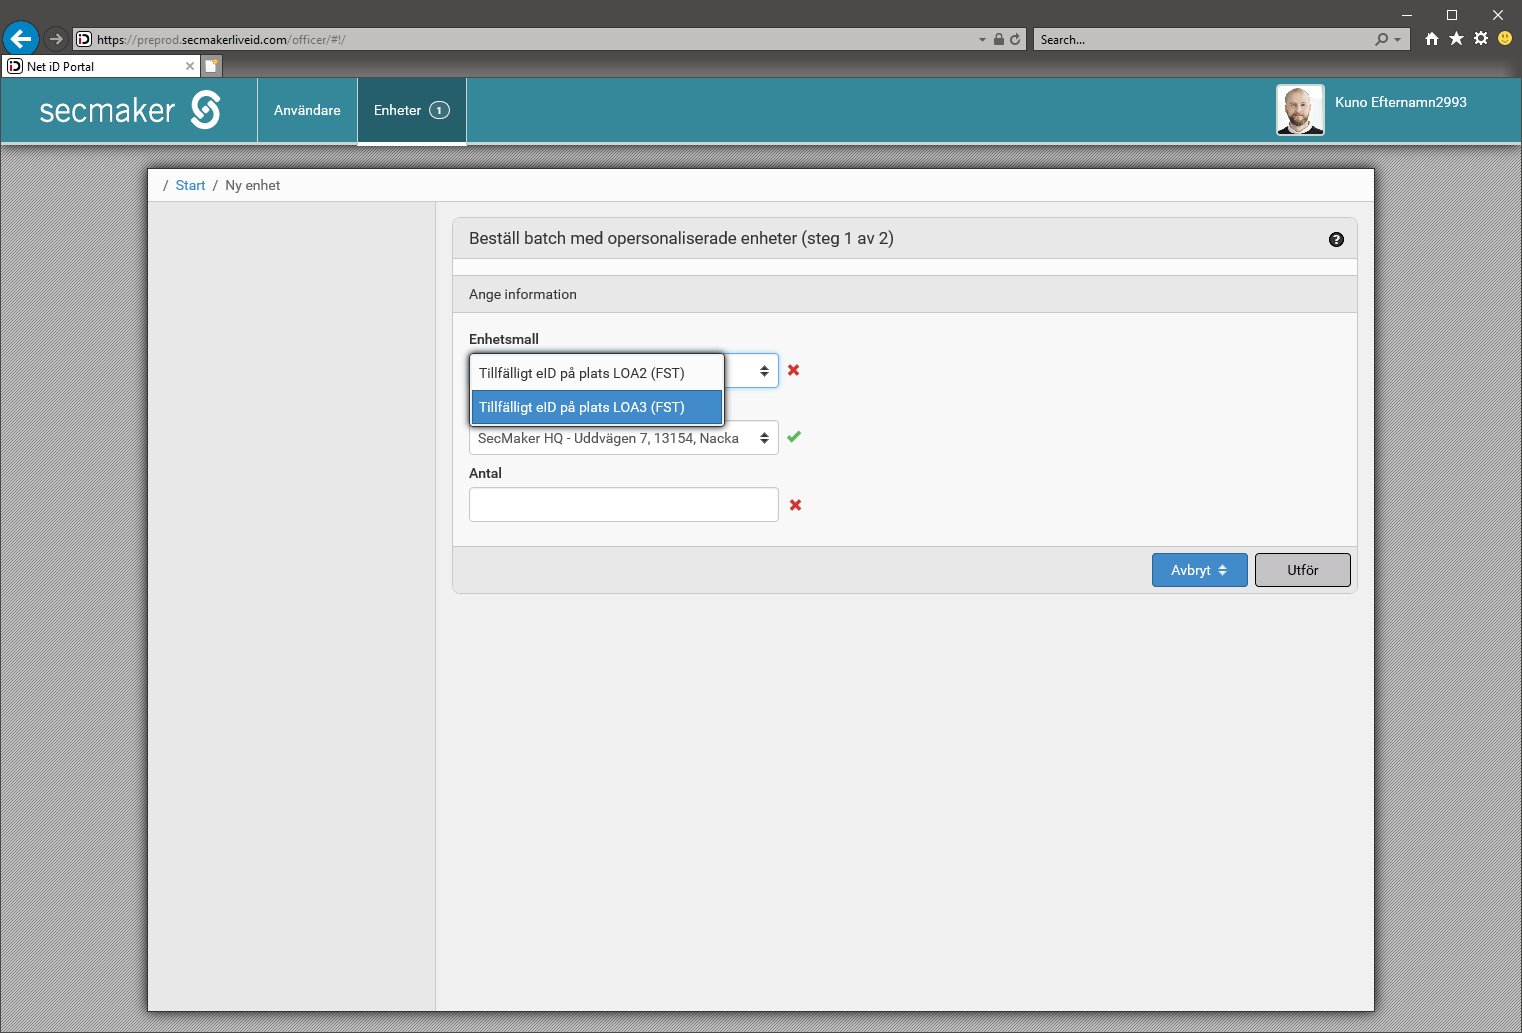Screen dimensions: 1522x1033
Task: Toggle the Enhetsmall dropdown arrow
Action: 764,371
